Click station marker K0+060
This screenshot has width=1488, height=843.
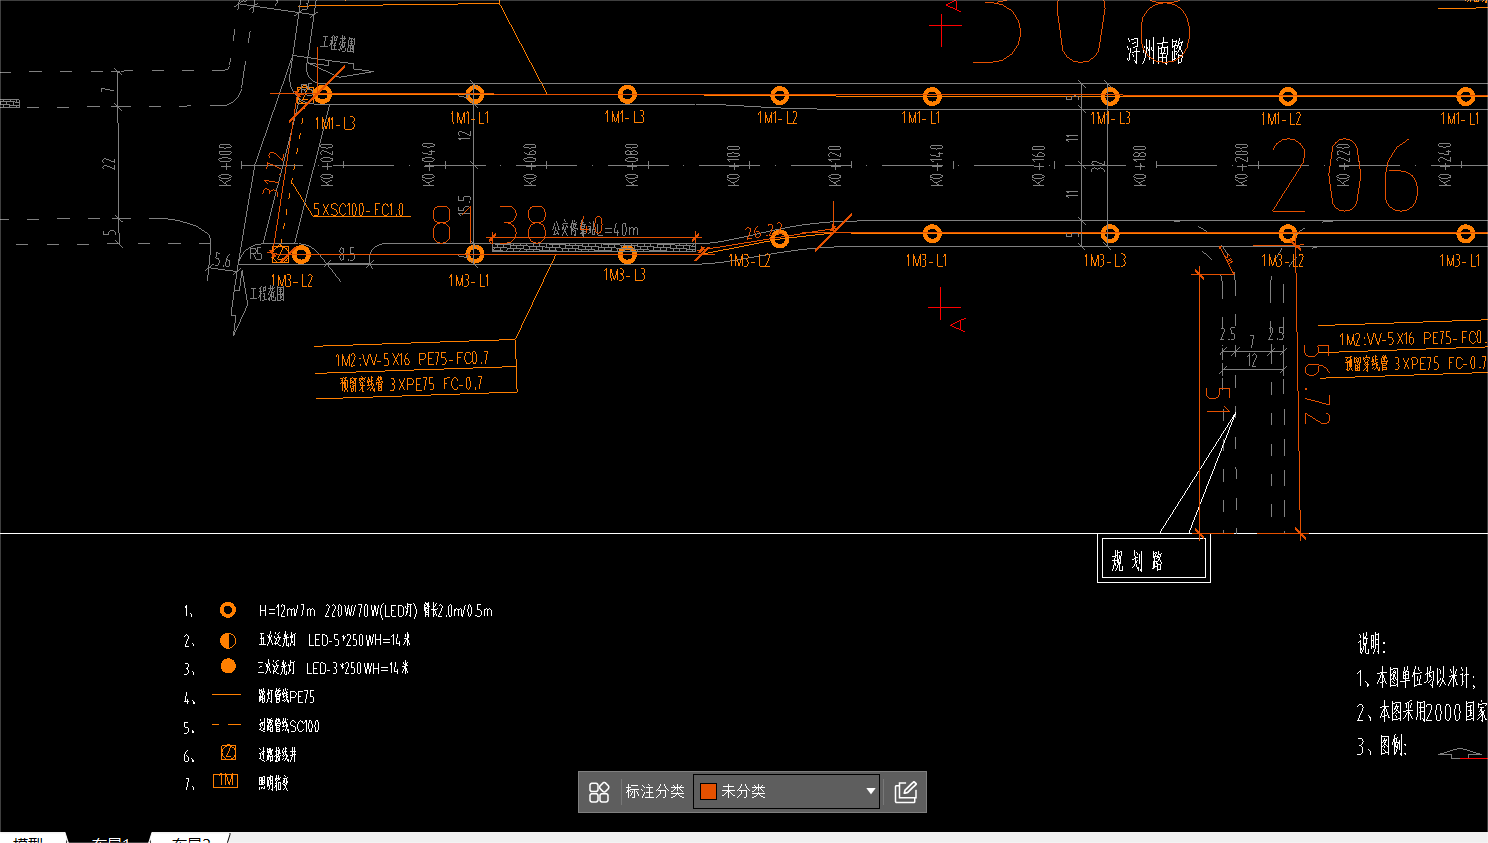click(x=530, y=164)
